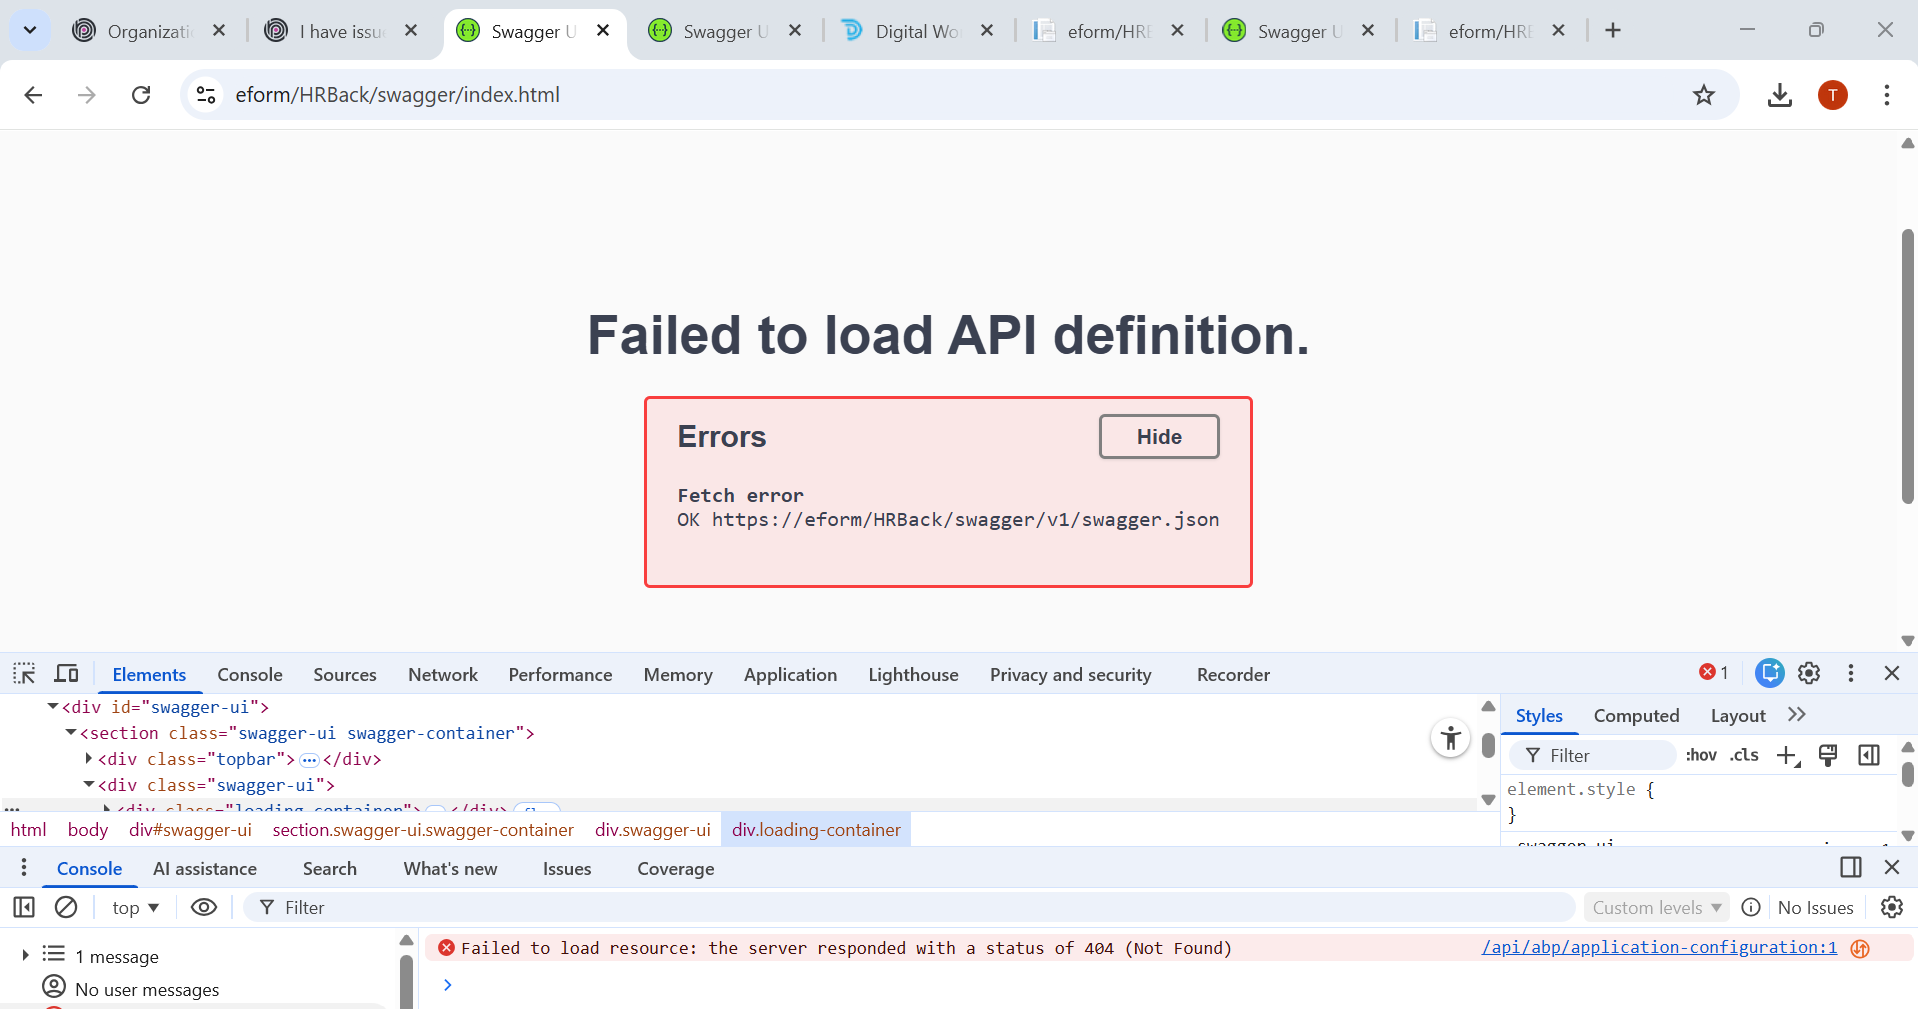
Task: Click the console Filter input field
Action: click(x=900, y=908)
